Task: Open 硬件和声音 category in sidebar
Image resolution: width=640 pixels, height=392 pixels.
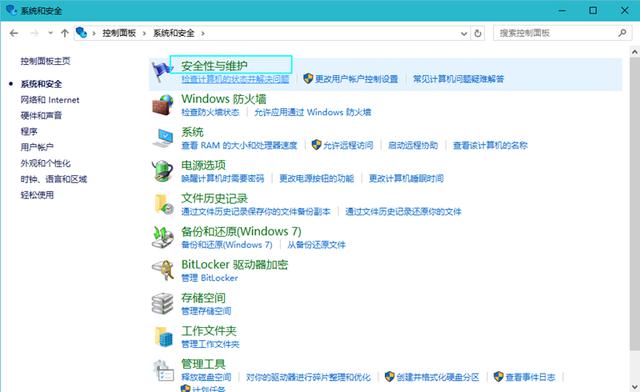Action: click(x=41, y=116)
